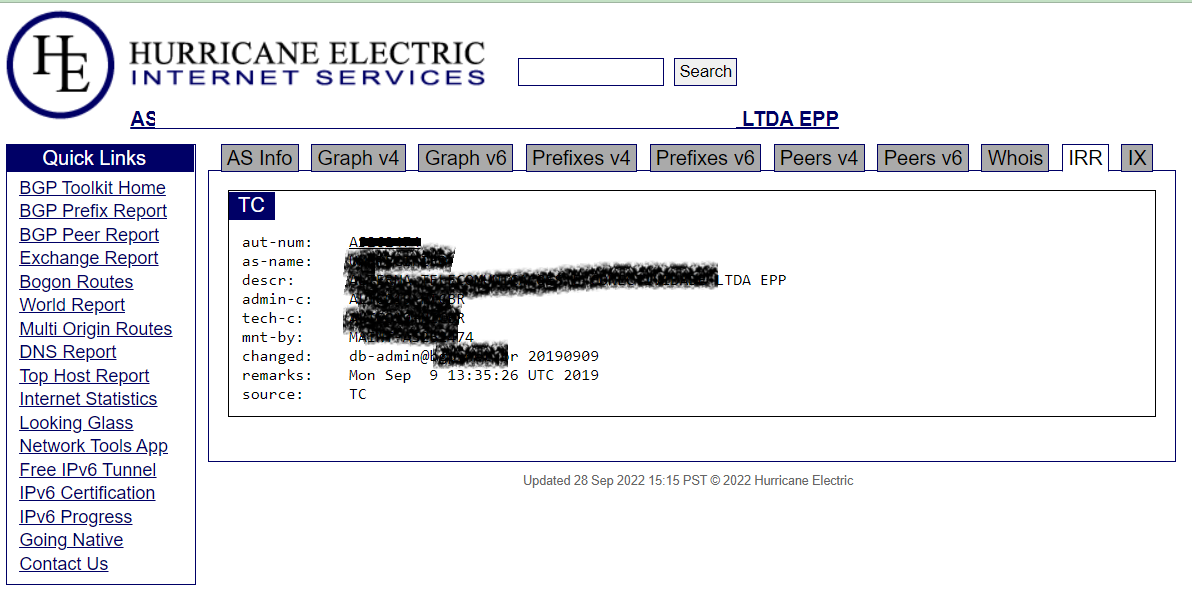The image size is (1192, 599).
Task: View the Peers v6 tab
Action: point(923,158)
